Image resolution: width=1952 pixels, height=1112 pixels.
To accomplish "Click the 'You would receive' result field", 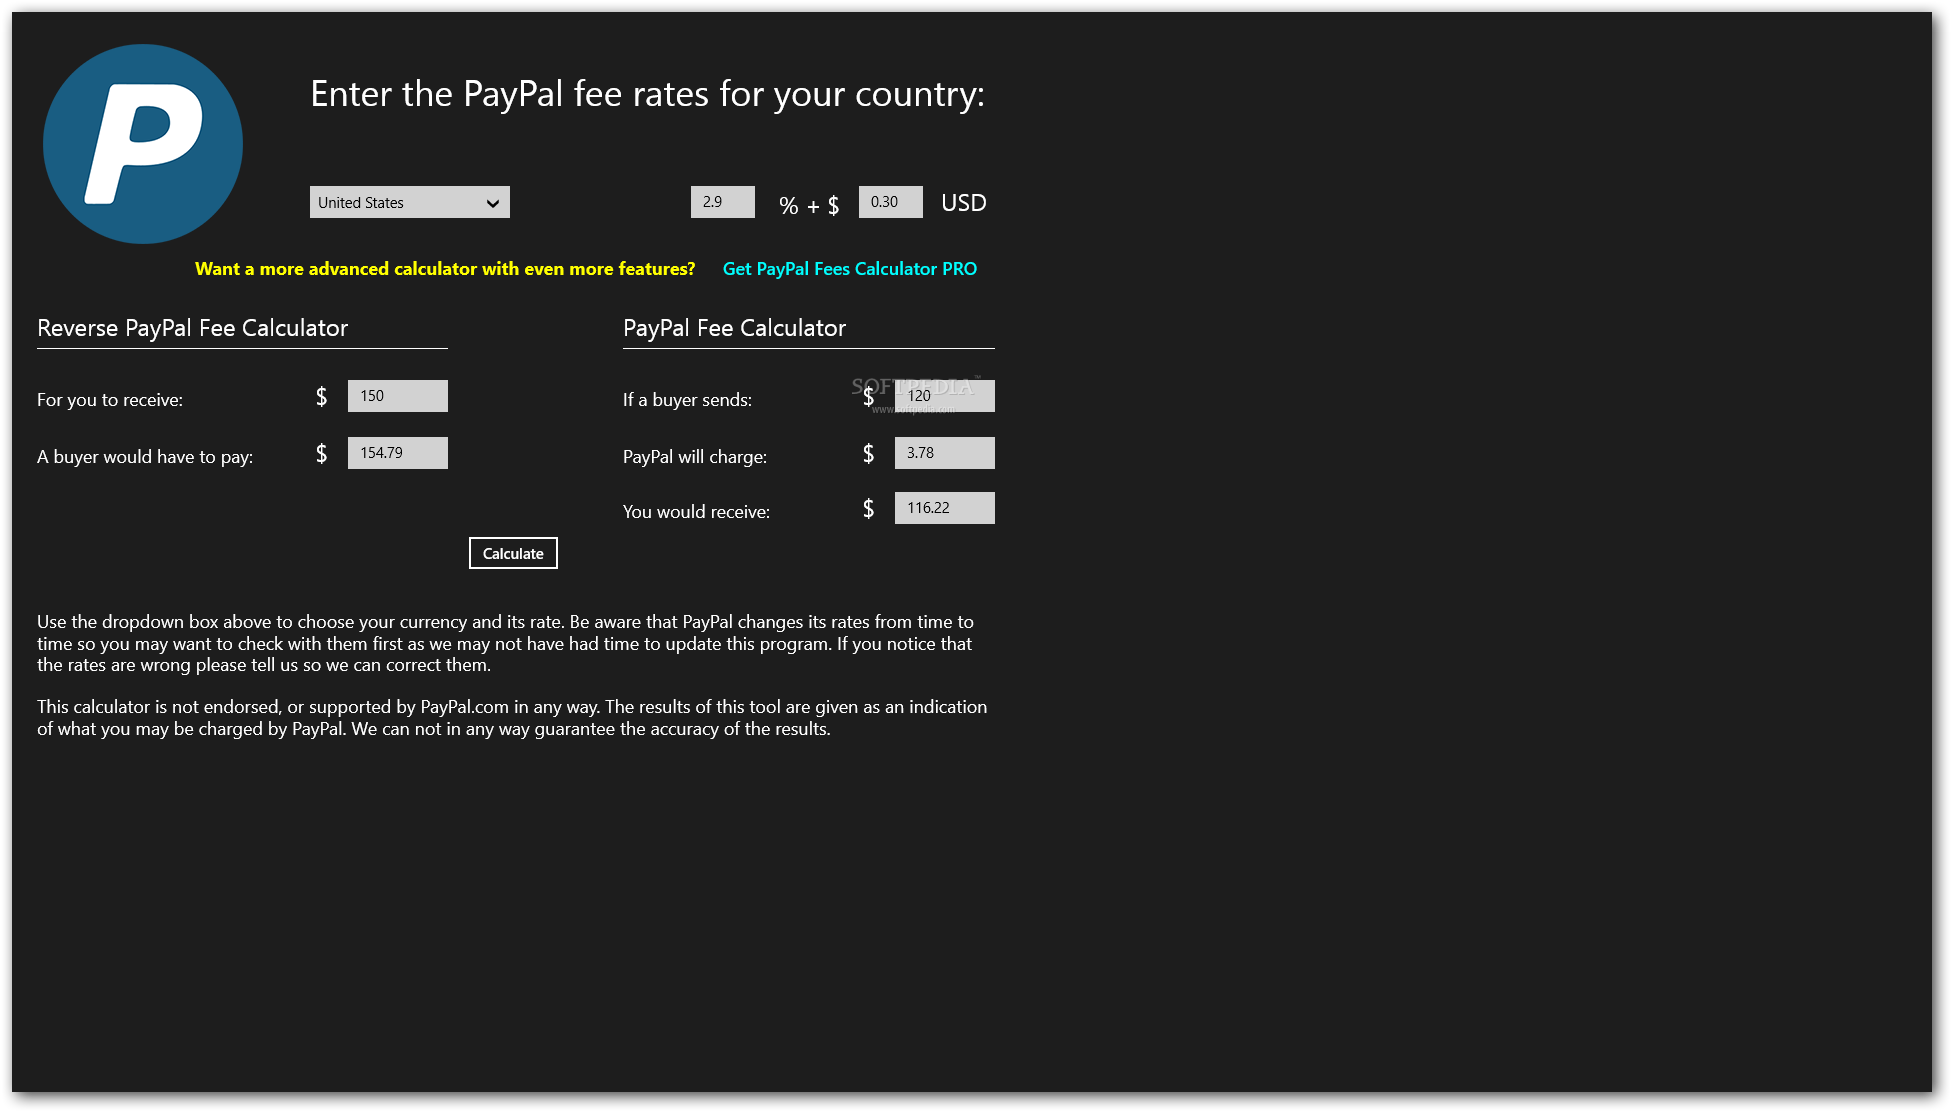I will click(945, 508).
